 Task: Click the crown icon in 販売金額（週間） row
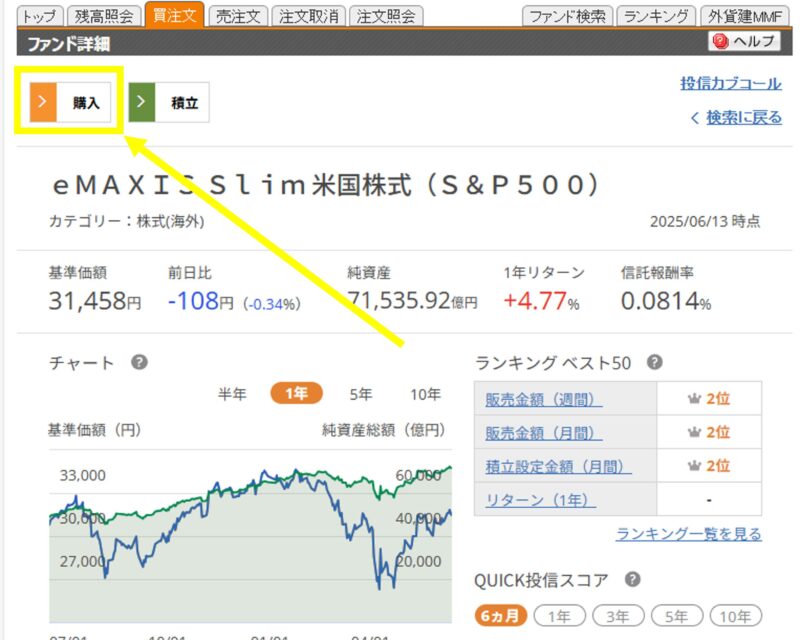pyautogui.click(x=694, y=399)
